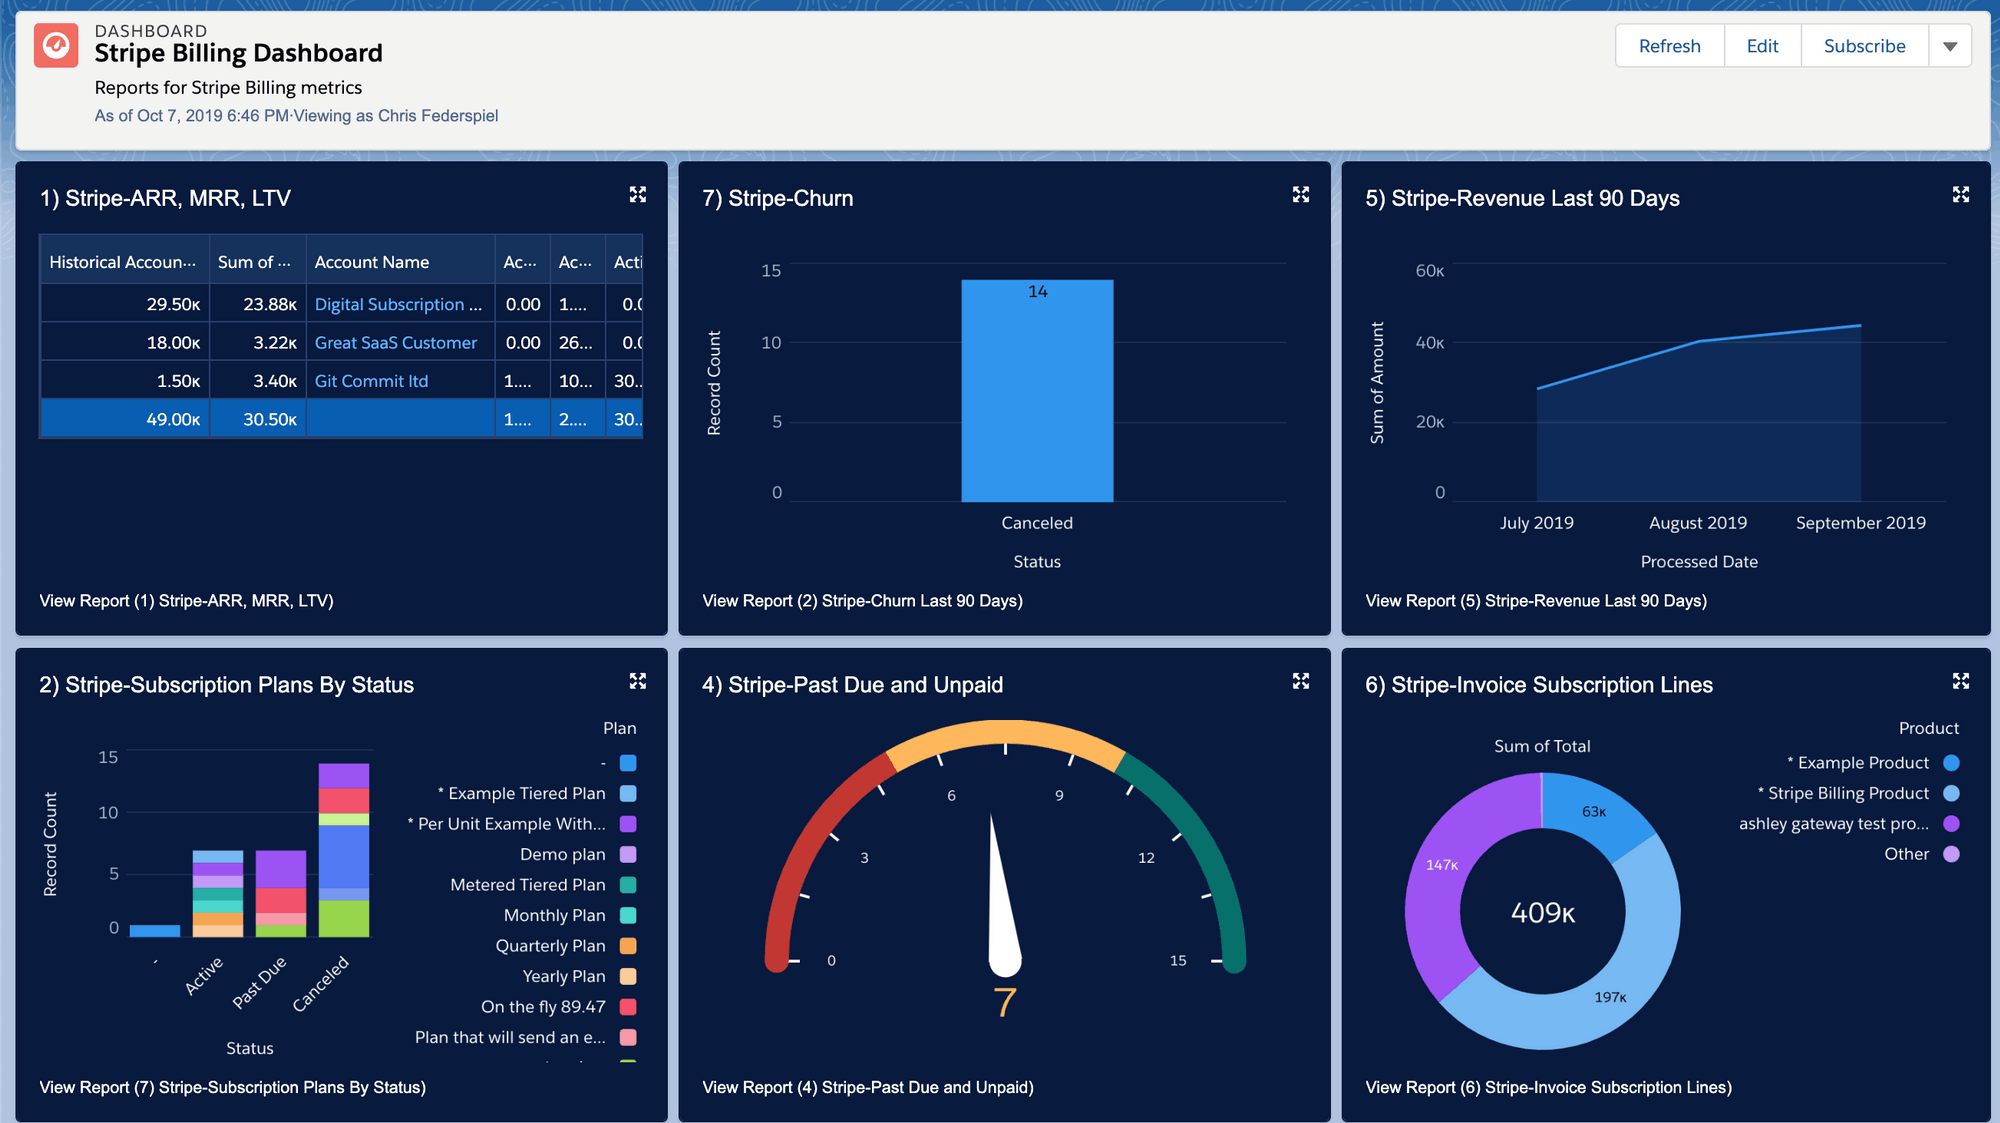
Task: View Report (2) Stripe-Churn Last 90 Days
Action: (x=862, y=600)
